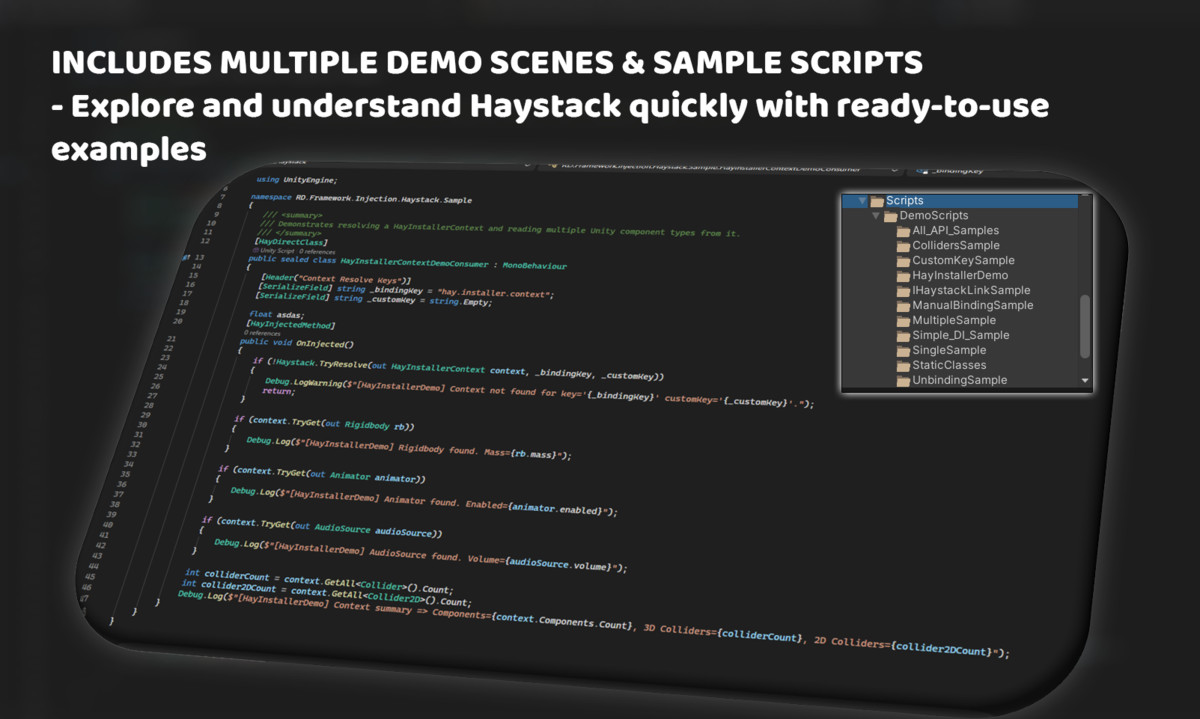Select the ManualBindingSample folder name
Screen dimensions: 1200x719
point(973,306)
